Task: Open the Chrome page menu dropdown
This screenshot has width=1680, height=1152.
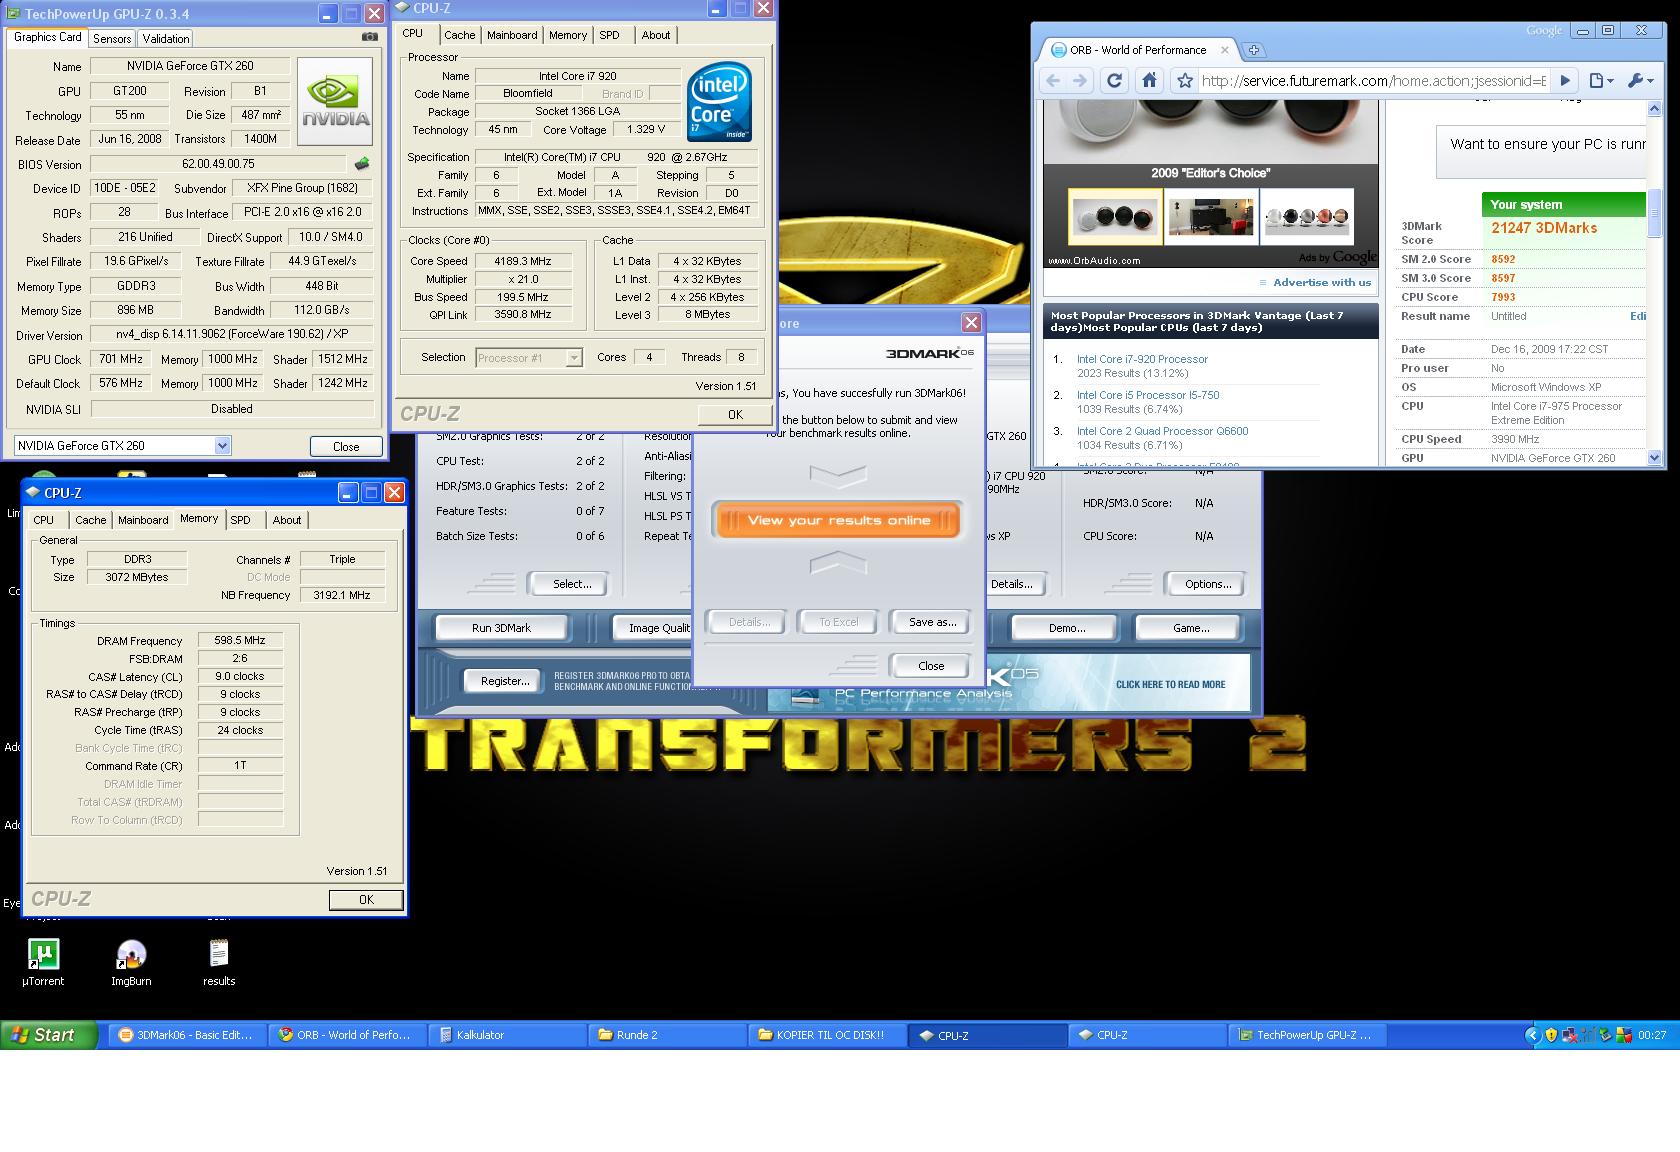Action: pyautogui.click(x=1601, y=81)
